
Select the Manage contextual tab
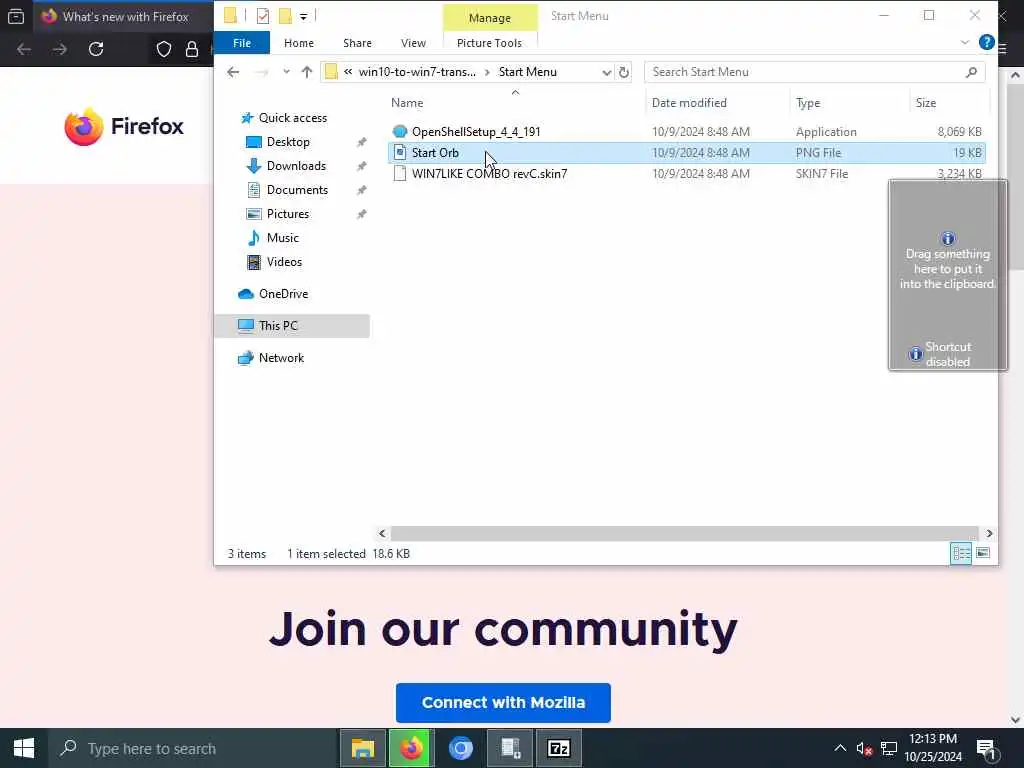489,18
